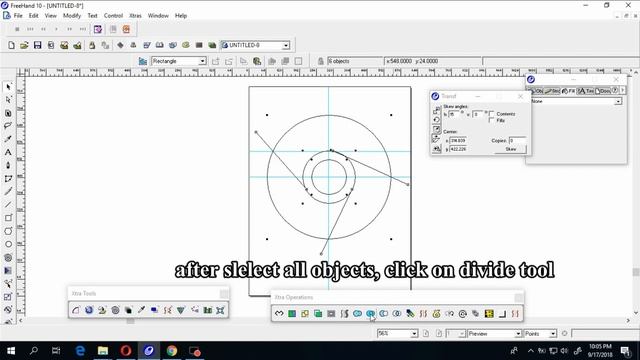640x360 pixels.
Task: Click the Center y coordinate field
Action: tap(458, 149)
